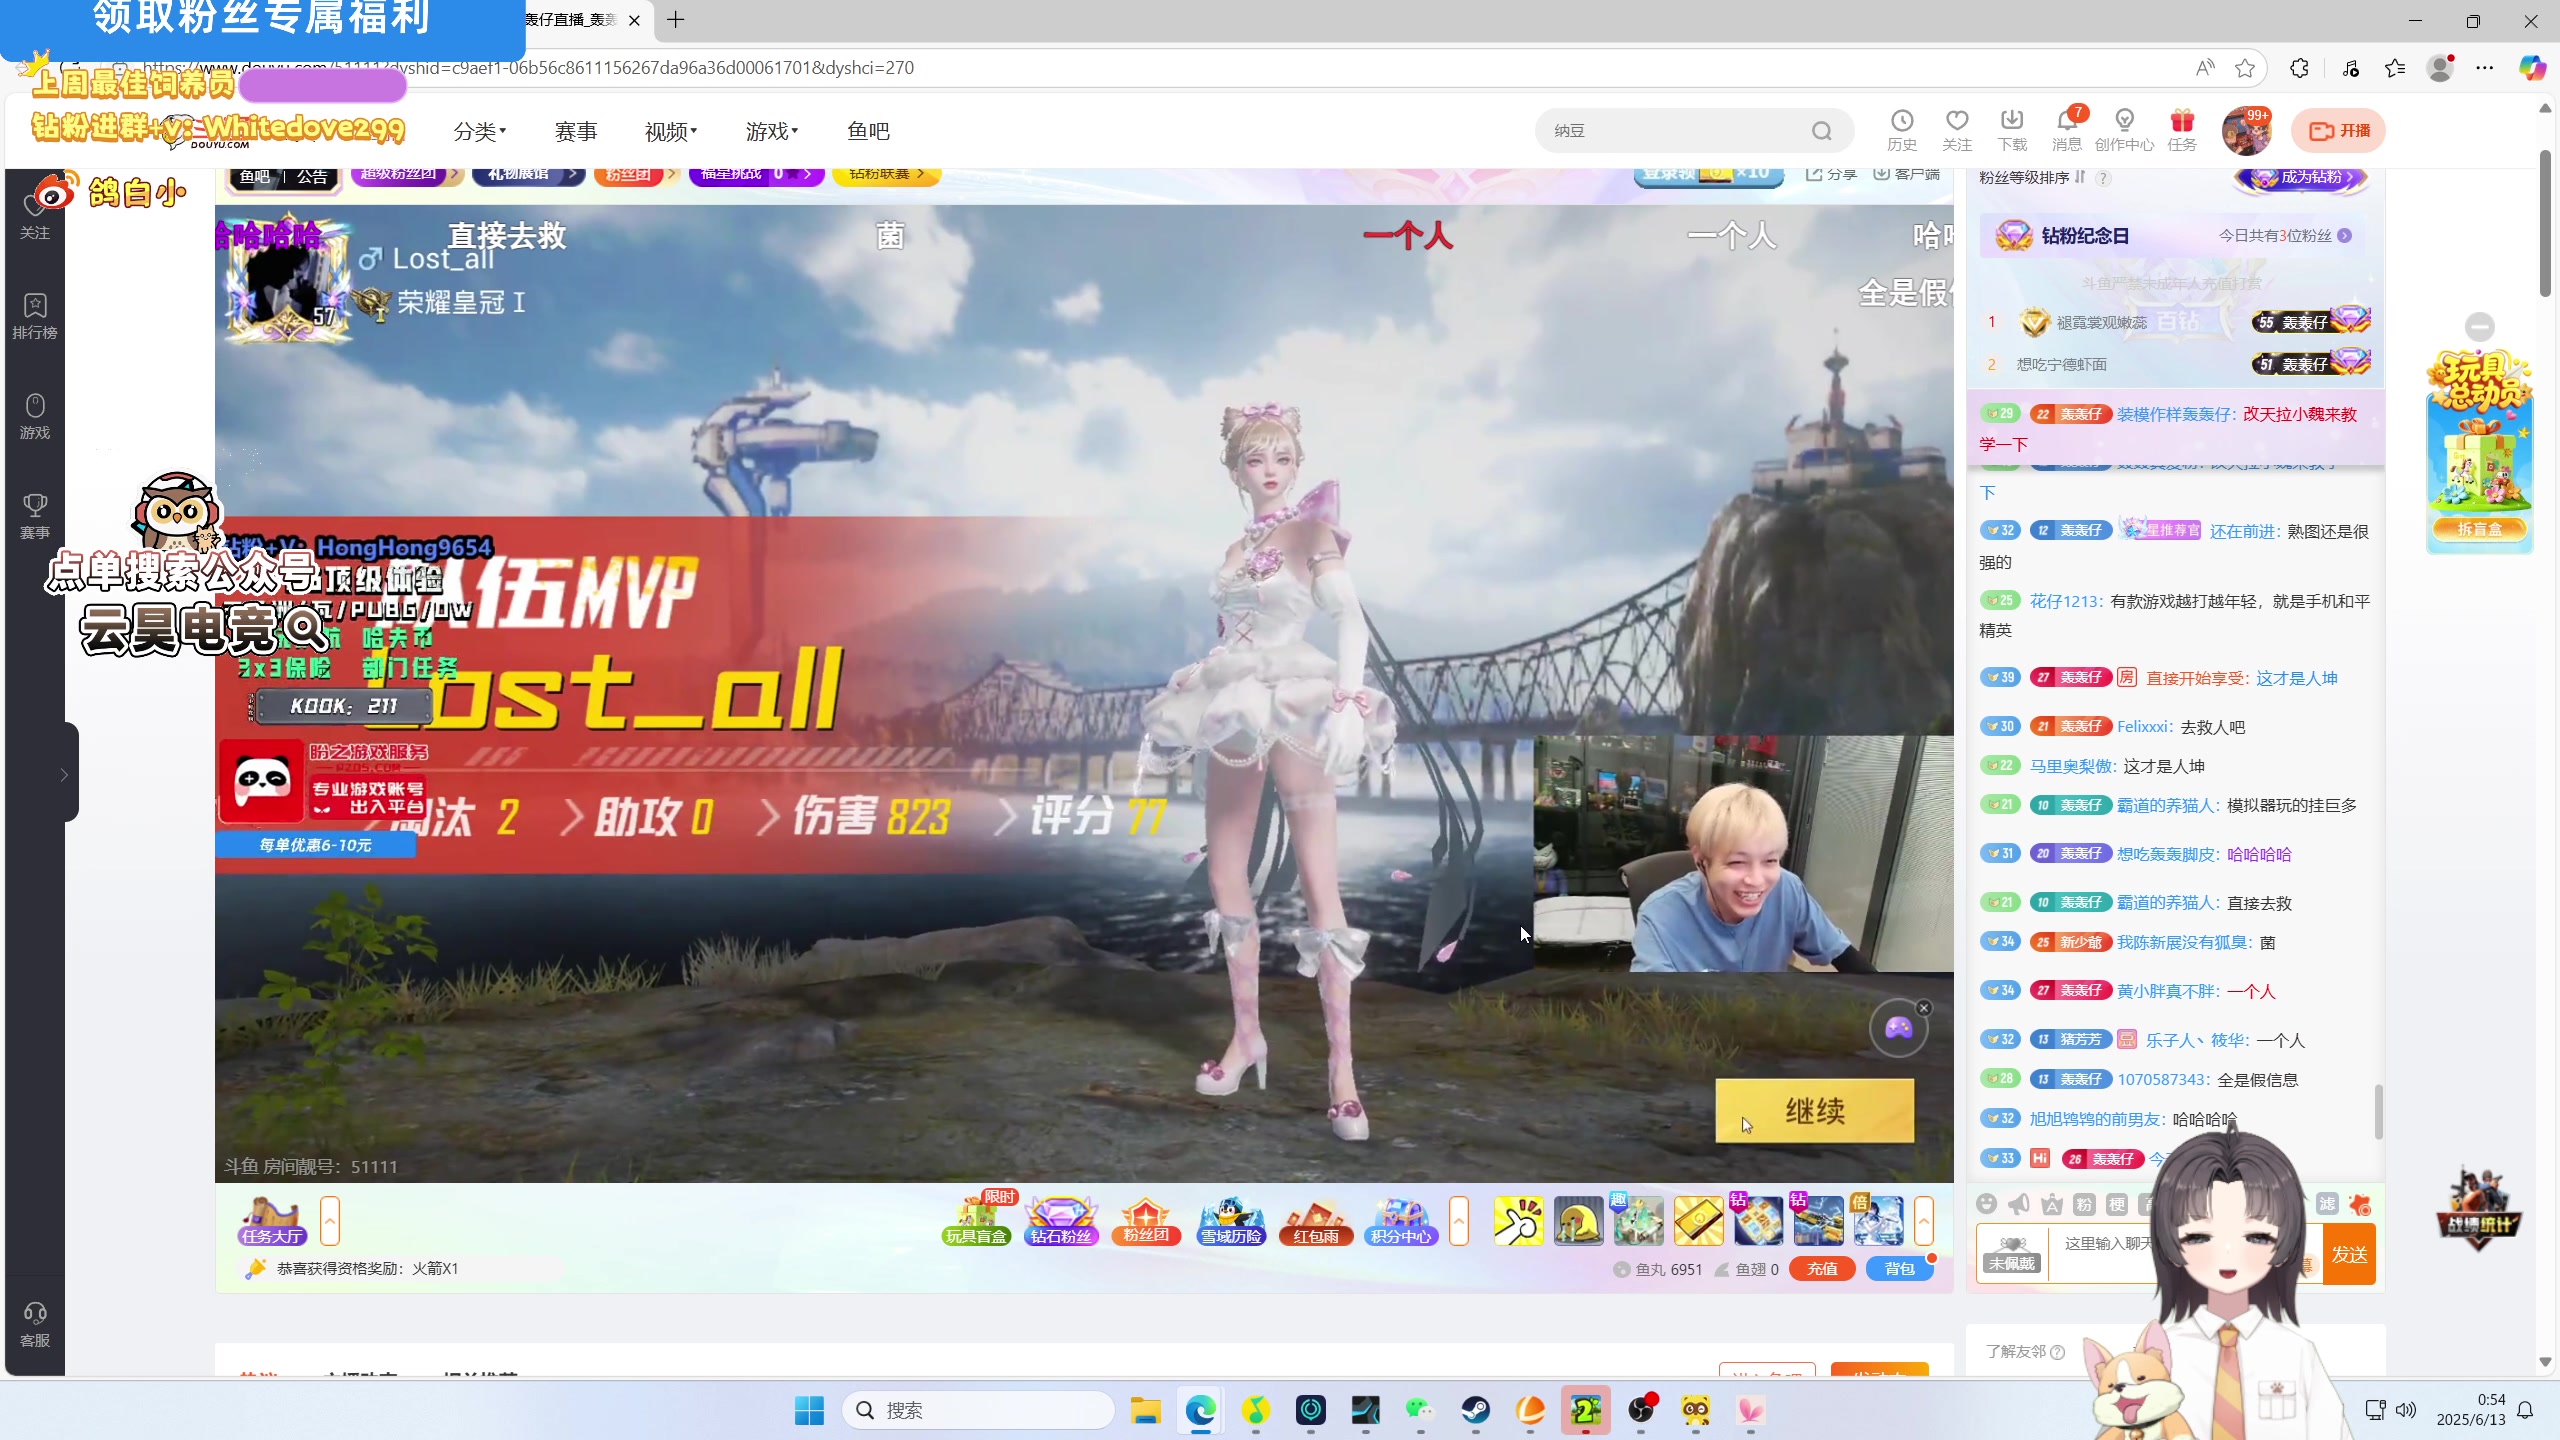Click the 下载 download icon
The width and height of the screenshot is (2560, 1440).
tap(2012, 130)
